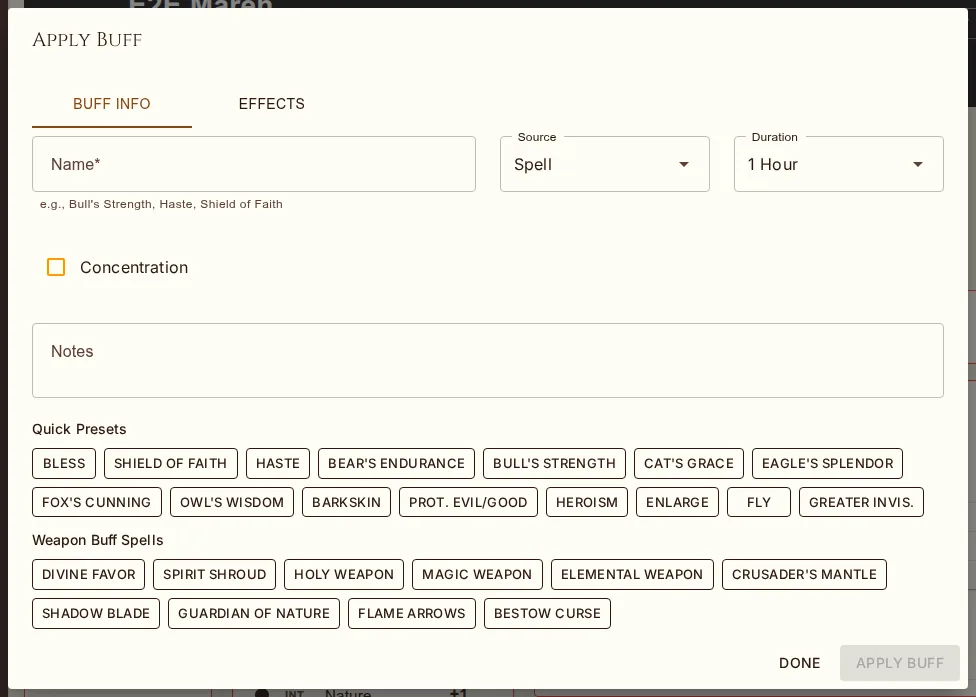Pick the Shadow Blade buff
The width and height of the screenshot is (976, 697).
pyautogui.click(x=96, y=614)
